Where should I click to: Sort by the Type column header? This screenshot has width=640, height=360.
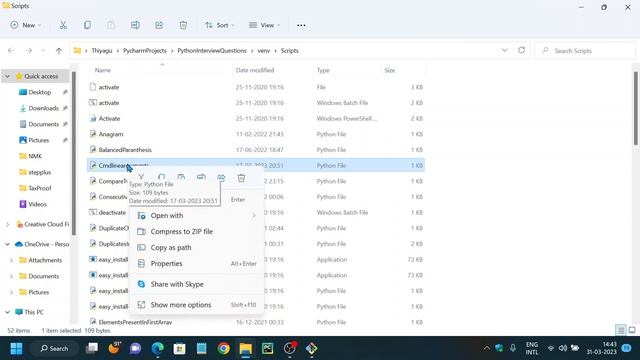point(323,70)
